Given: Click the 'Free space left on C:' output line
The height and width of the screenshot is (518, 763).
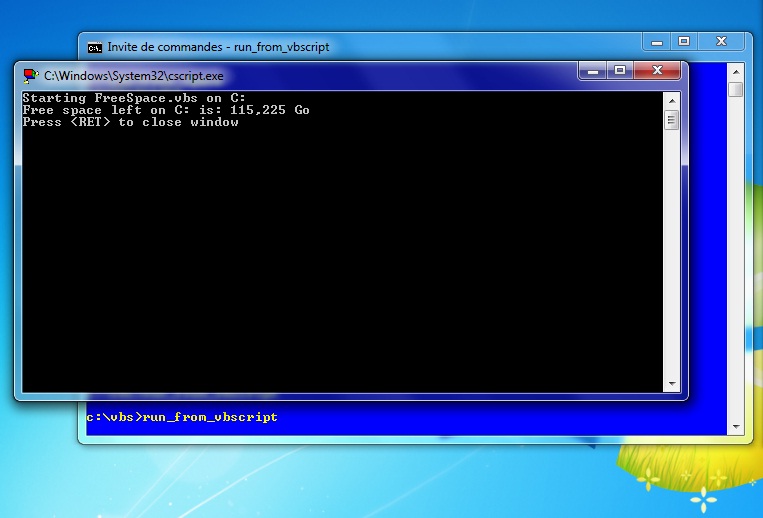Looking at the screenshot, I should coord(165,110).
